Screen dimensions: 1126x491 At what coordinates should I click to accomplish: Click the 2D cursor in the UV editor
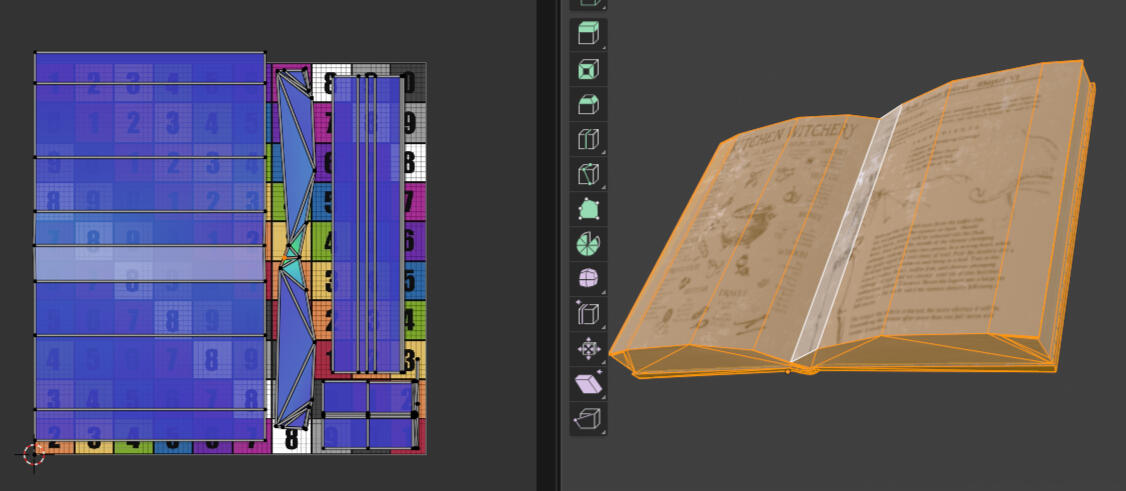click(33, 455)
